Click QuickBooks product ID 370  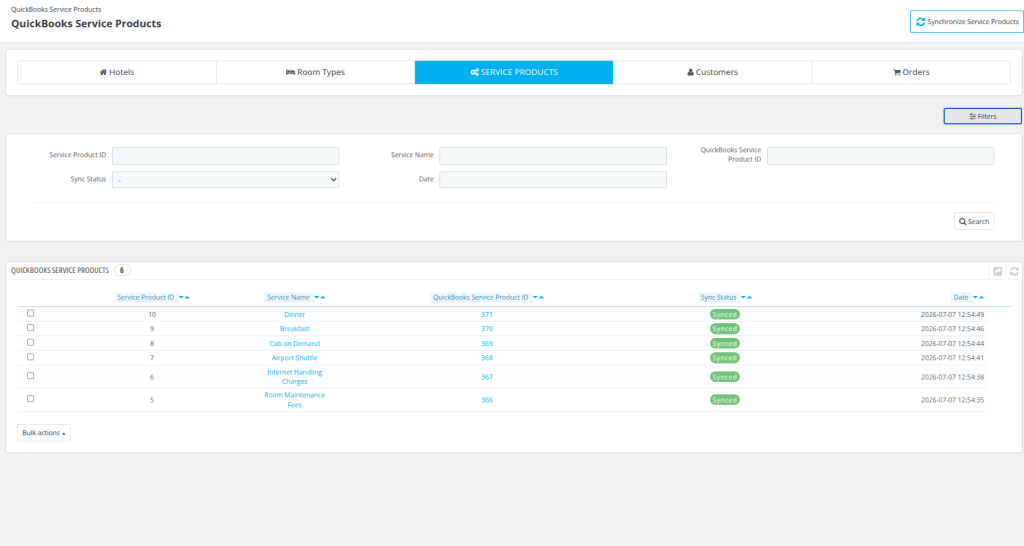[487, 329]
